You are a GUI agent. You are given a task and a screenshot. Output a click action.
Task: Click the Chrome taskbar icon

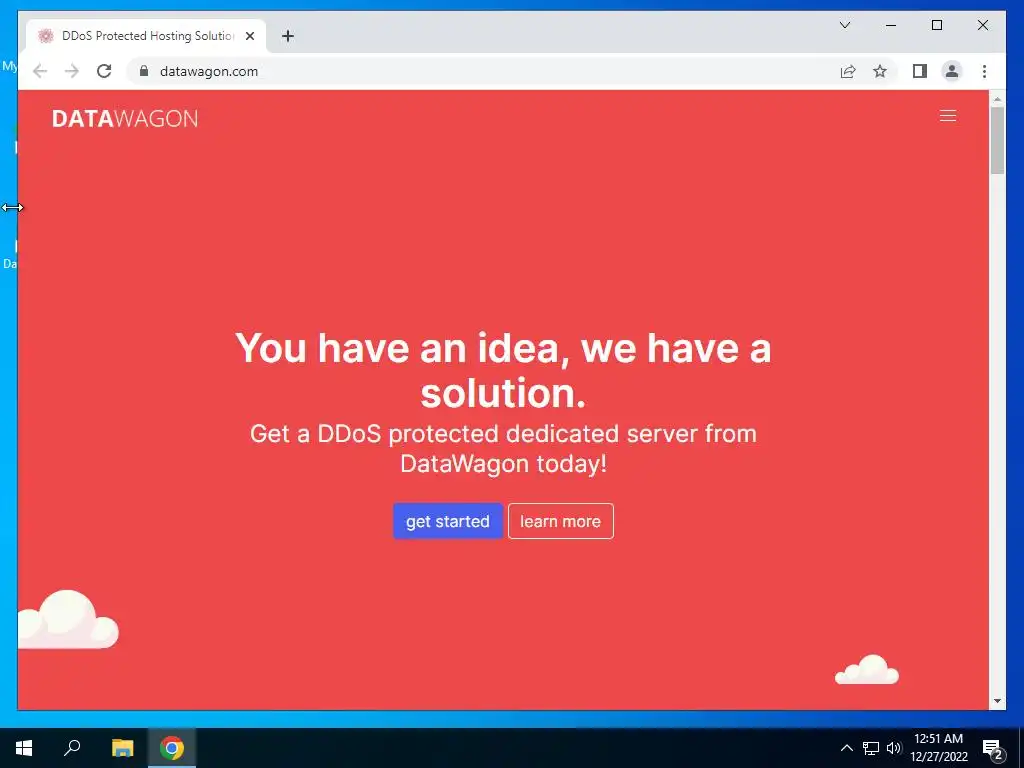coord(172,748)
